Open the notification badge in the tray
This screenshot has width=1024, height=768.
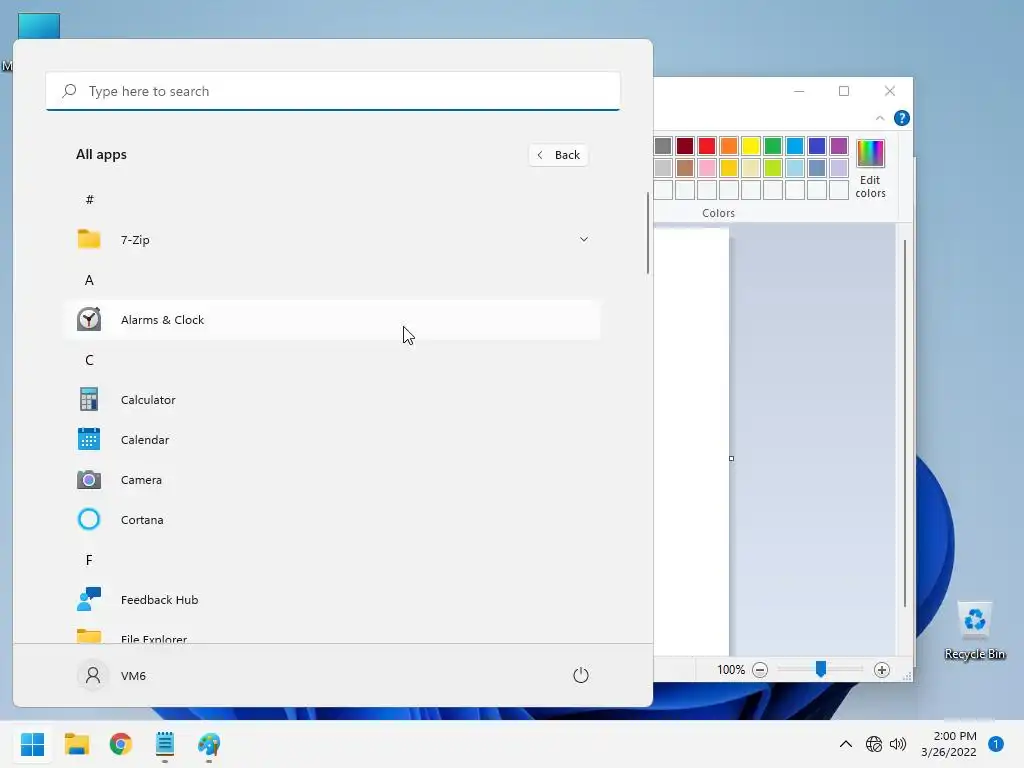pyautogui.click(x=996, y=744)
